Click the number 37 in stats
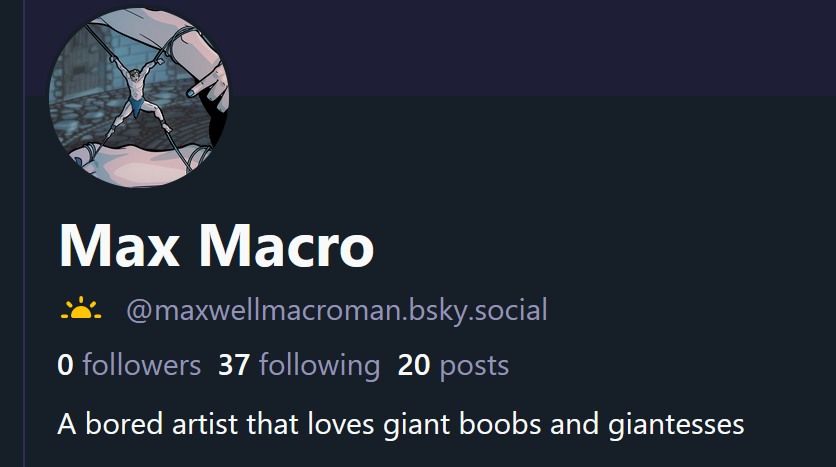The width and height of the screenshot is (836, 467). tap(234, 365)
